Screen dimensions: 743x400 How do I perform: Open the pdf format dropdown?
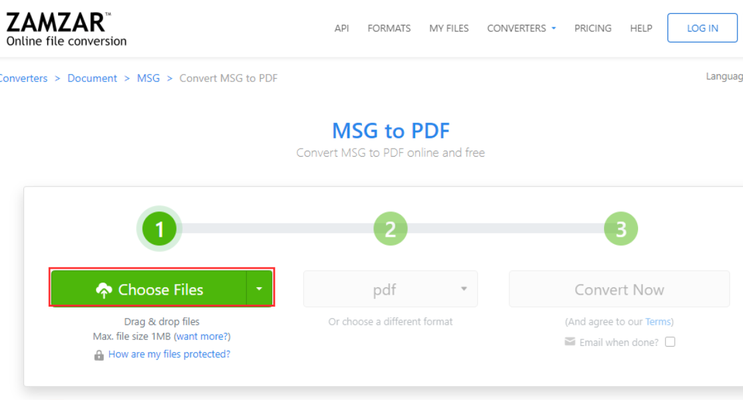click(x=390, y=289)
